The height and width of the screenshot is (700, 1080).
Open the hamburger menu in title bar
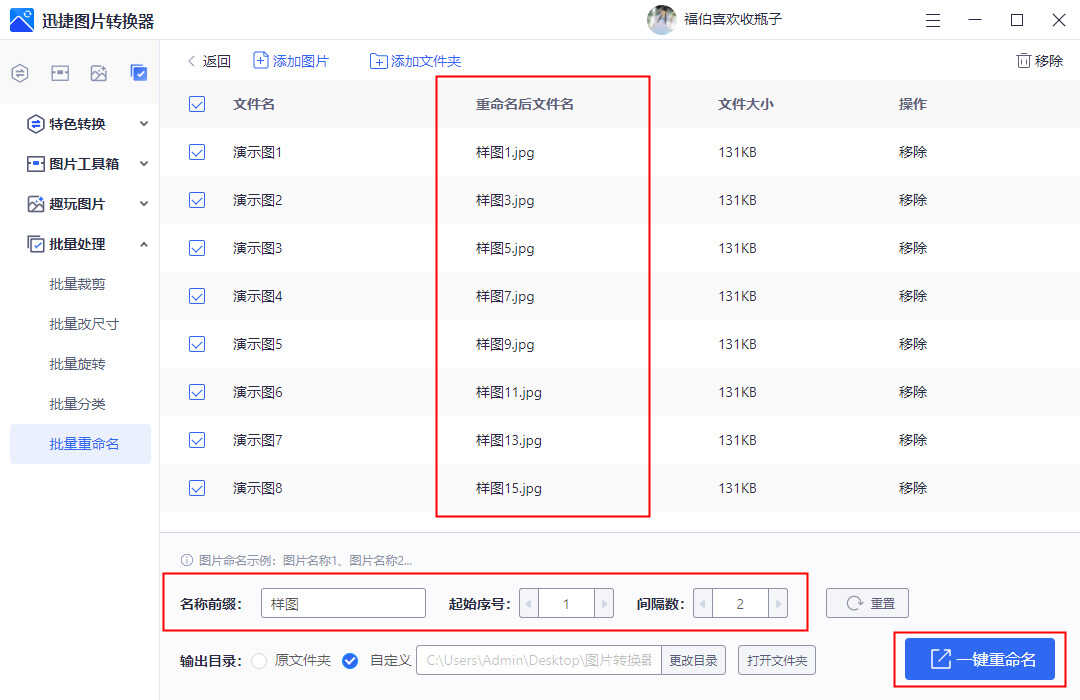click(933, 21)
